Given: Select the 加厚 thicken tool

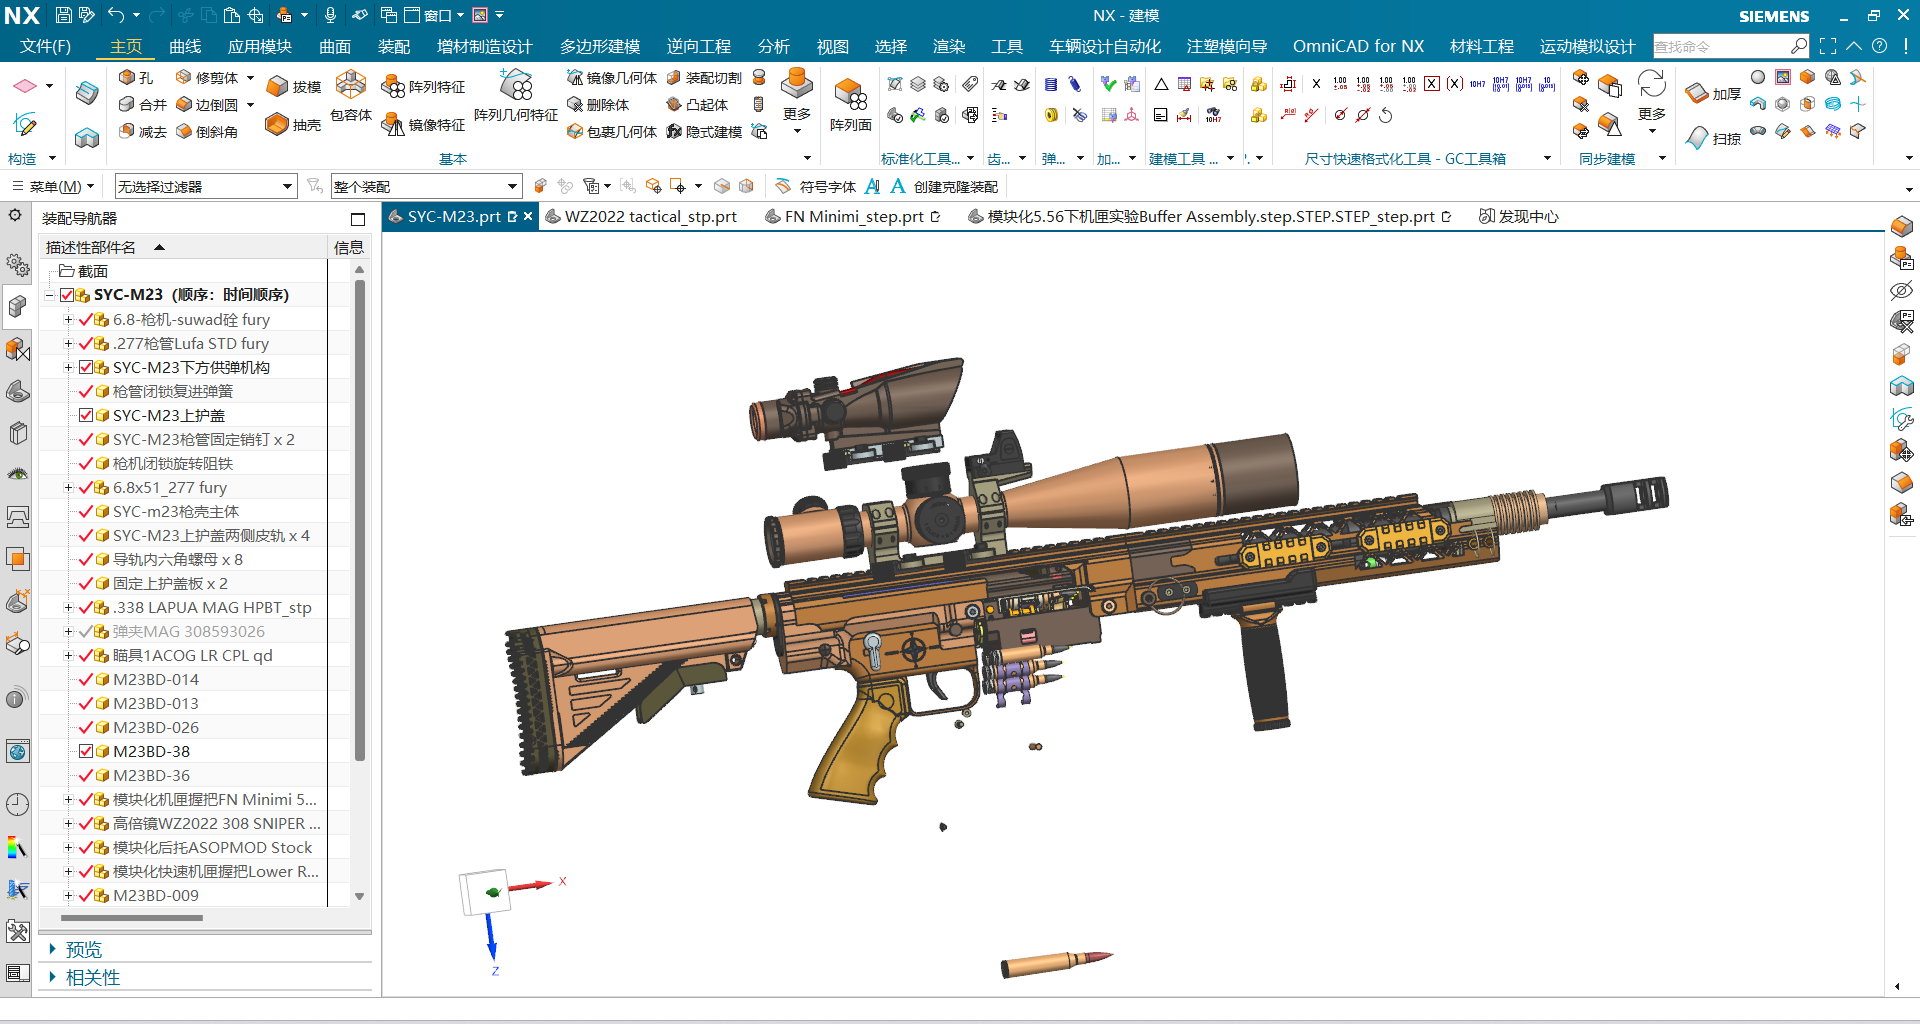Looking at the screenshot, I should [1713, 94].
